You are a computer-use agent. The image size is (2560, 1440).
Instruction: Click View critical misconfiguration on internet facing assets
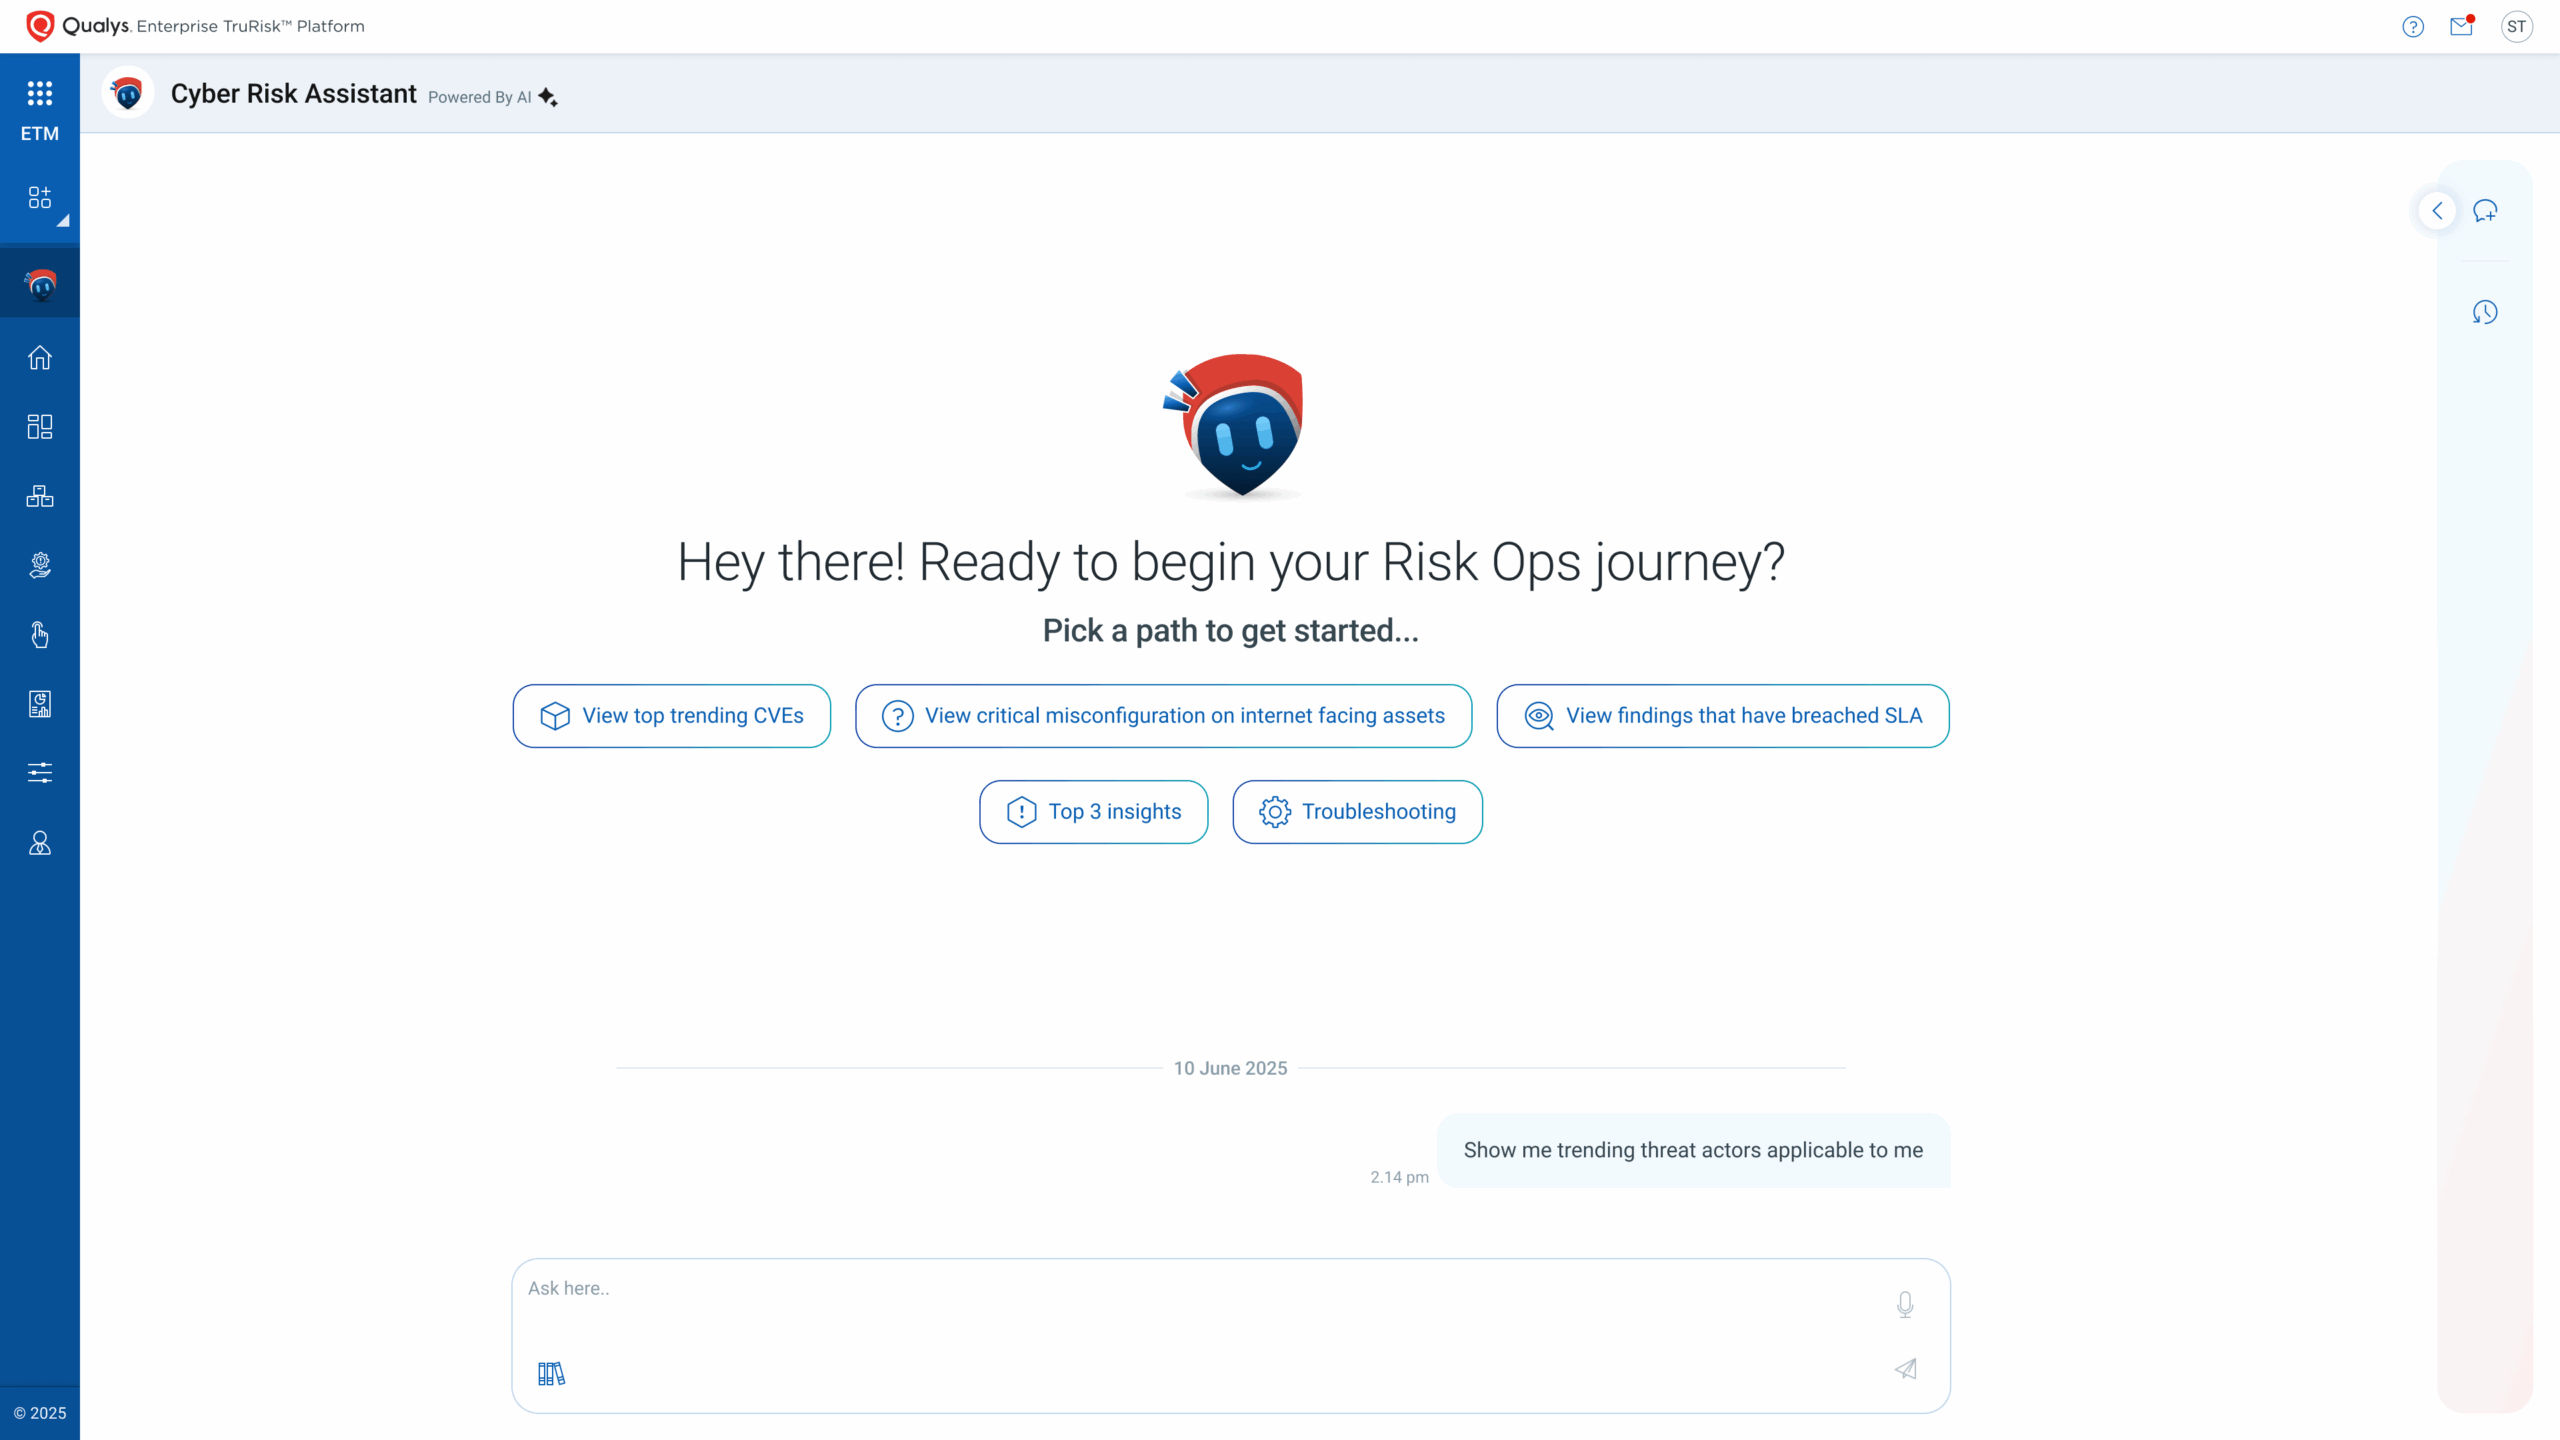click(x=1163, y=716)
